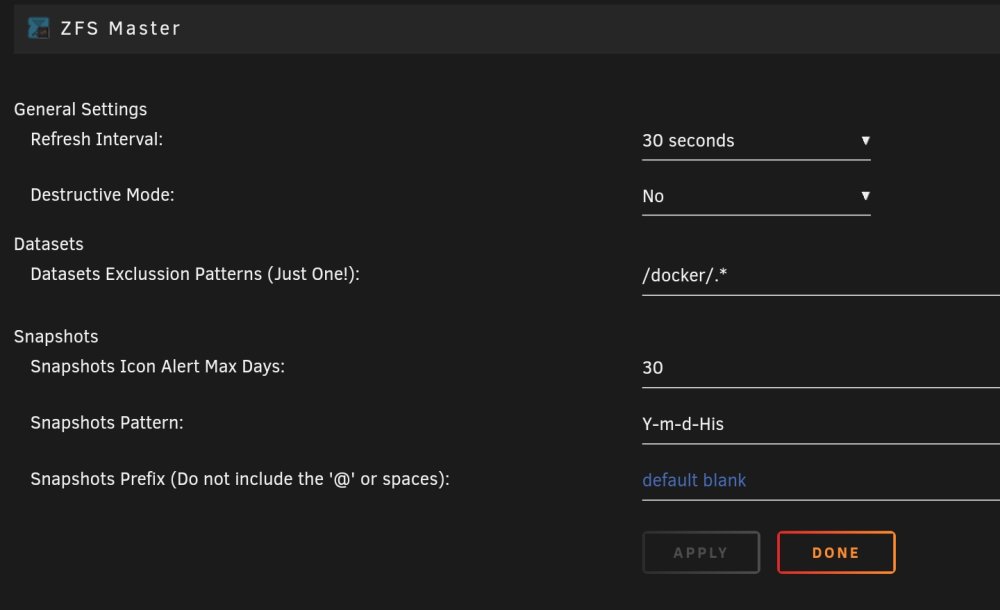Edit the Y-m-d-His Snapshots Pattern field

(821, 424)
